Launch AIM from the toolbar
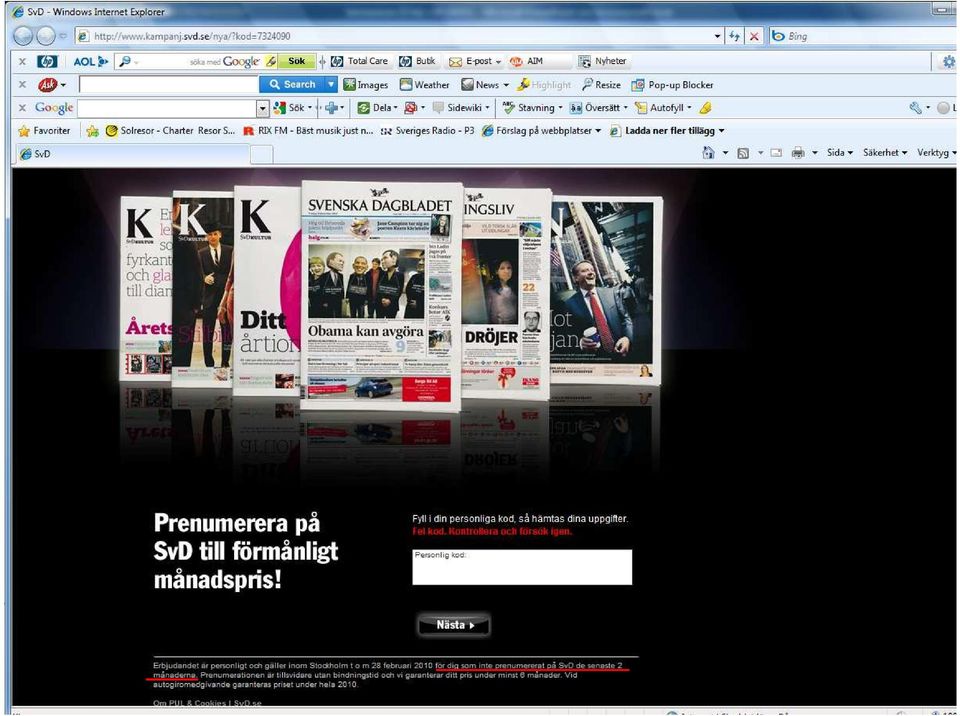Screen dimensions: 960x716 (527, 61)
